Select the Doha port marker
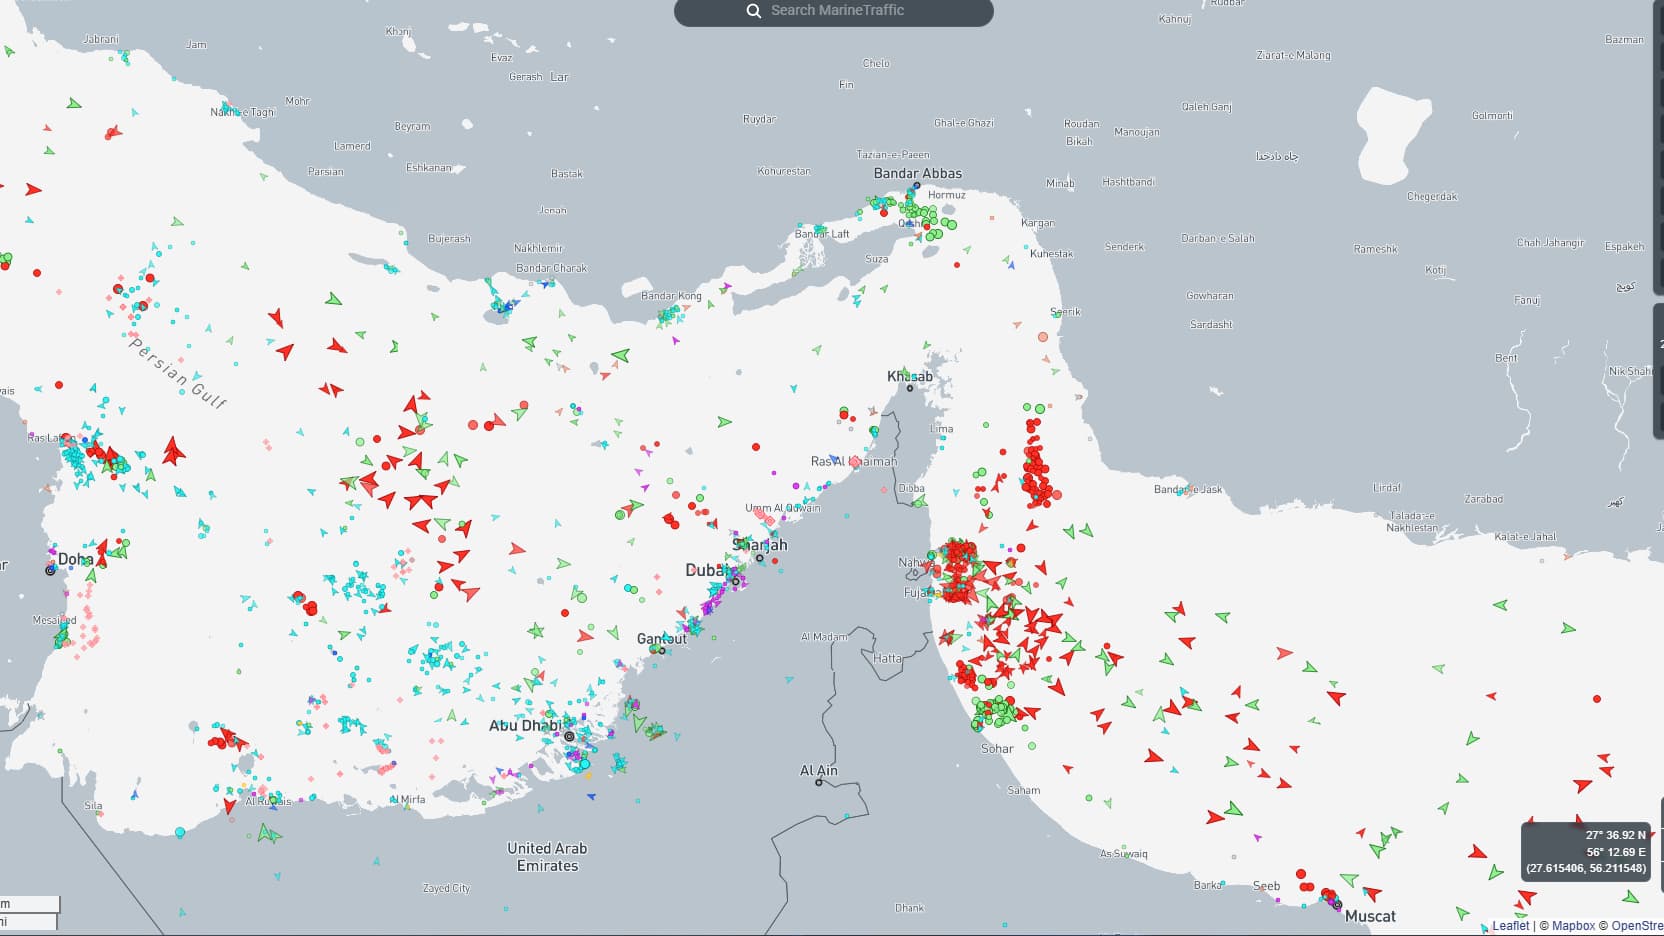Viewport: 1664px width, 936px height. pos(50,570)
